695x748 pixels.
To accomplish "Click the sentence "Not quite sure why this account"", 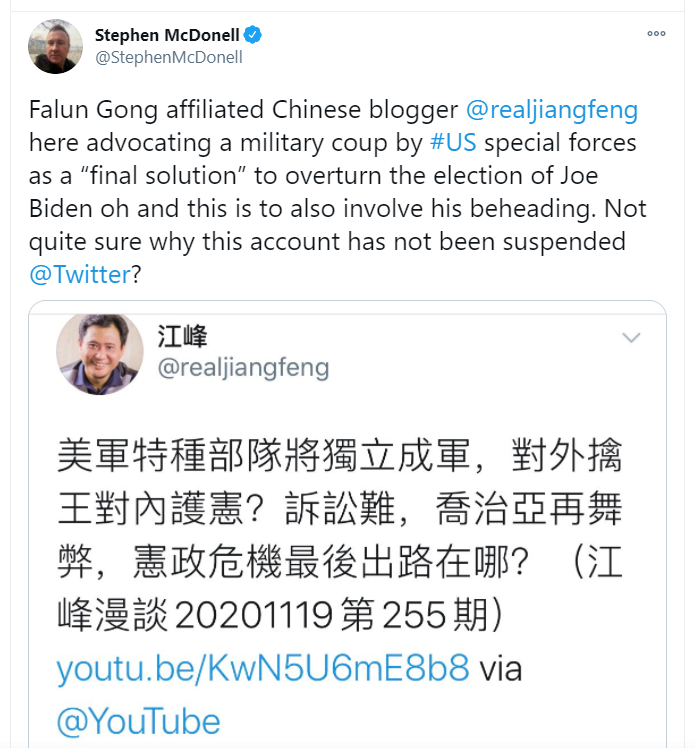I will [x=338, y=225].
